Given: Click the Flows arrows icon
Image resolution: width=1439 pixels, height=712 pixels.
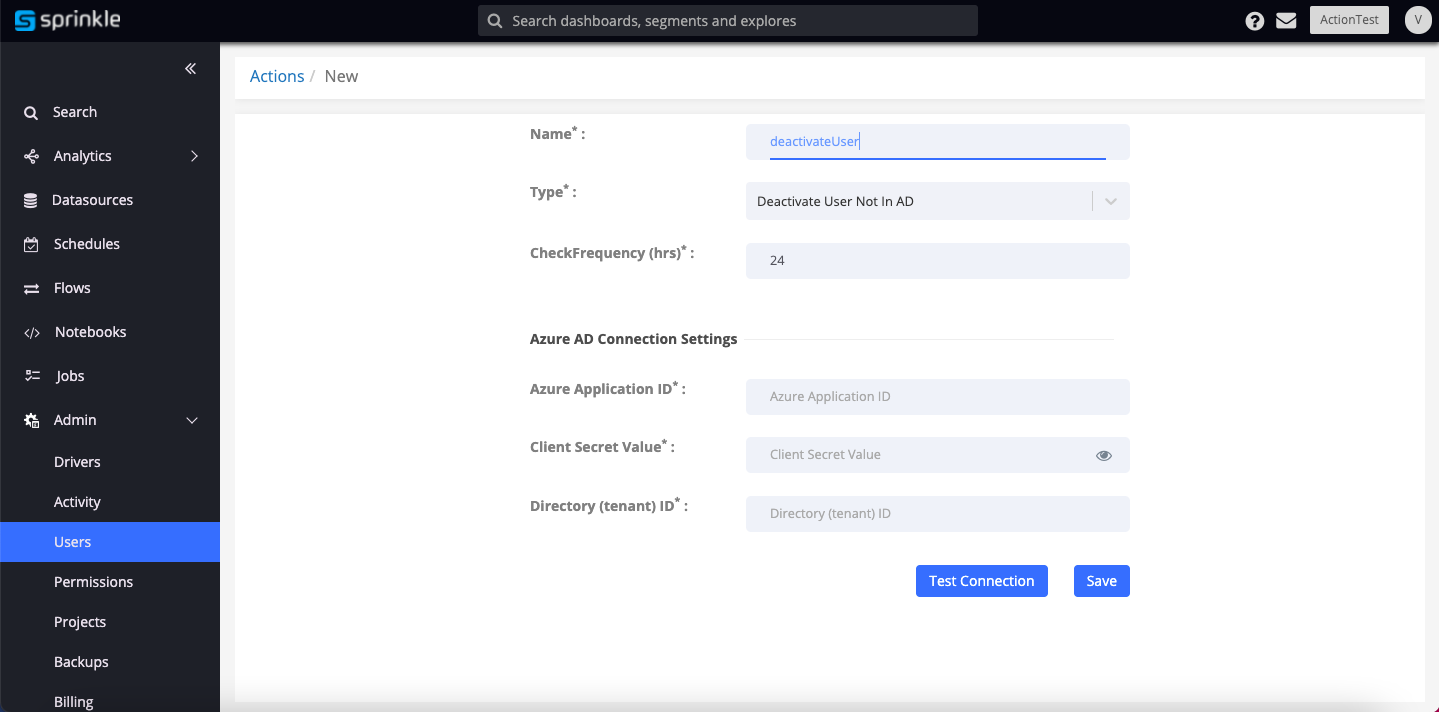Looking at the screenshot, I should (x=31, y=289).
